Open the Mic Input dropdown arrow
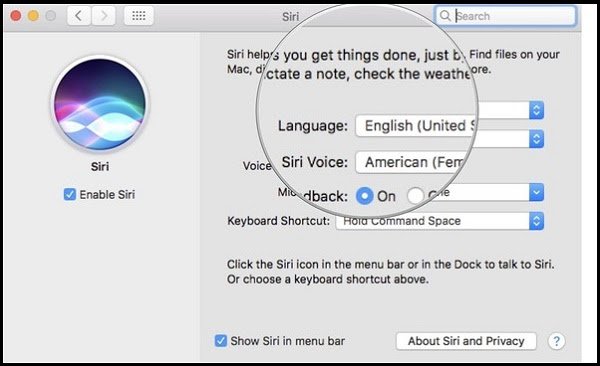Screen dimensions: 600x366 (536, 192)
